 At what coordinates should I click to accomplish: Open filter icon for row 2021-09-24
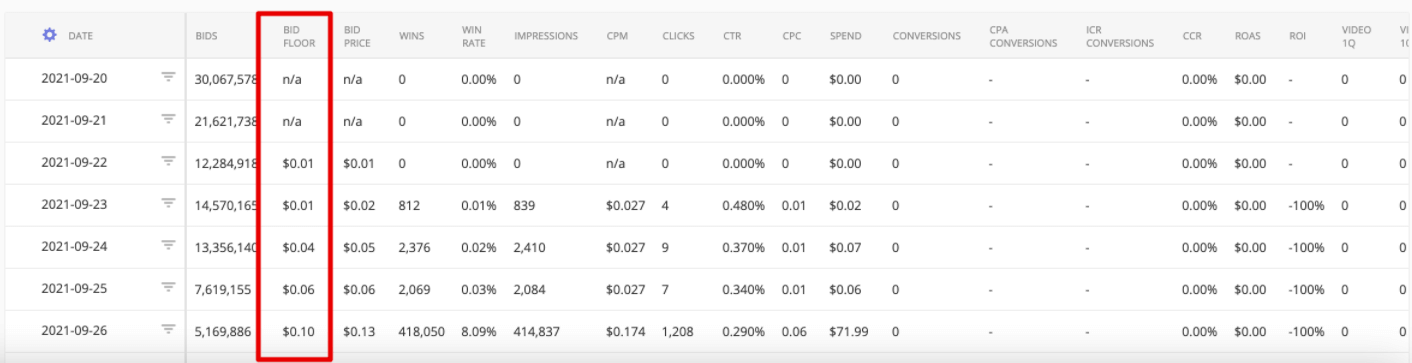click(x=168, y=247)
